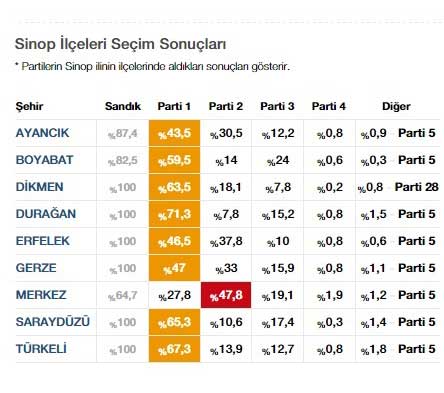Select the %37,8 Parti 2 cell for ERFELEK
Viewport: 444px width, 393px height.
click(x=226, y=241)
